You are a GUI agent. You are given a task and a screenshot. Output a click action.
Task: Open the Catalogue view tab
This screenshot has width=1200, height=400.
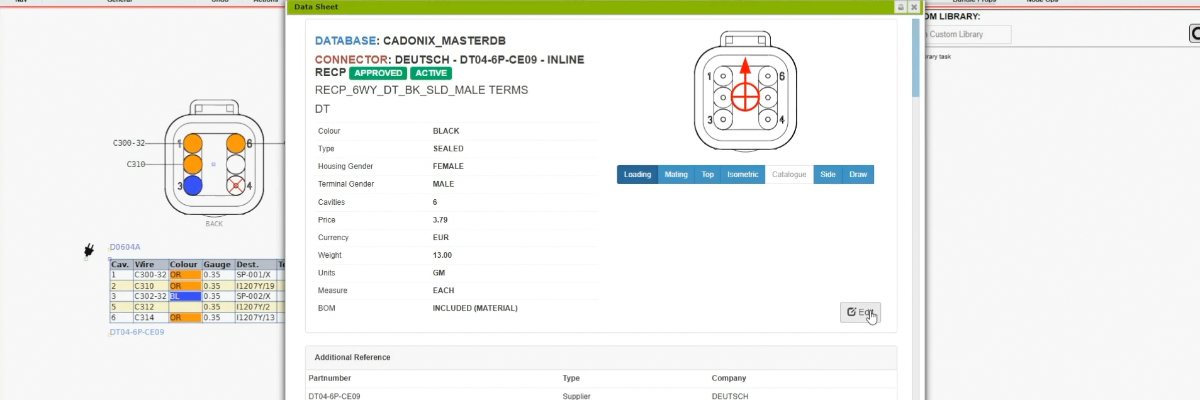coord(789,174)
